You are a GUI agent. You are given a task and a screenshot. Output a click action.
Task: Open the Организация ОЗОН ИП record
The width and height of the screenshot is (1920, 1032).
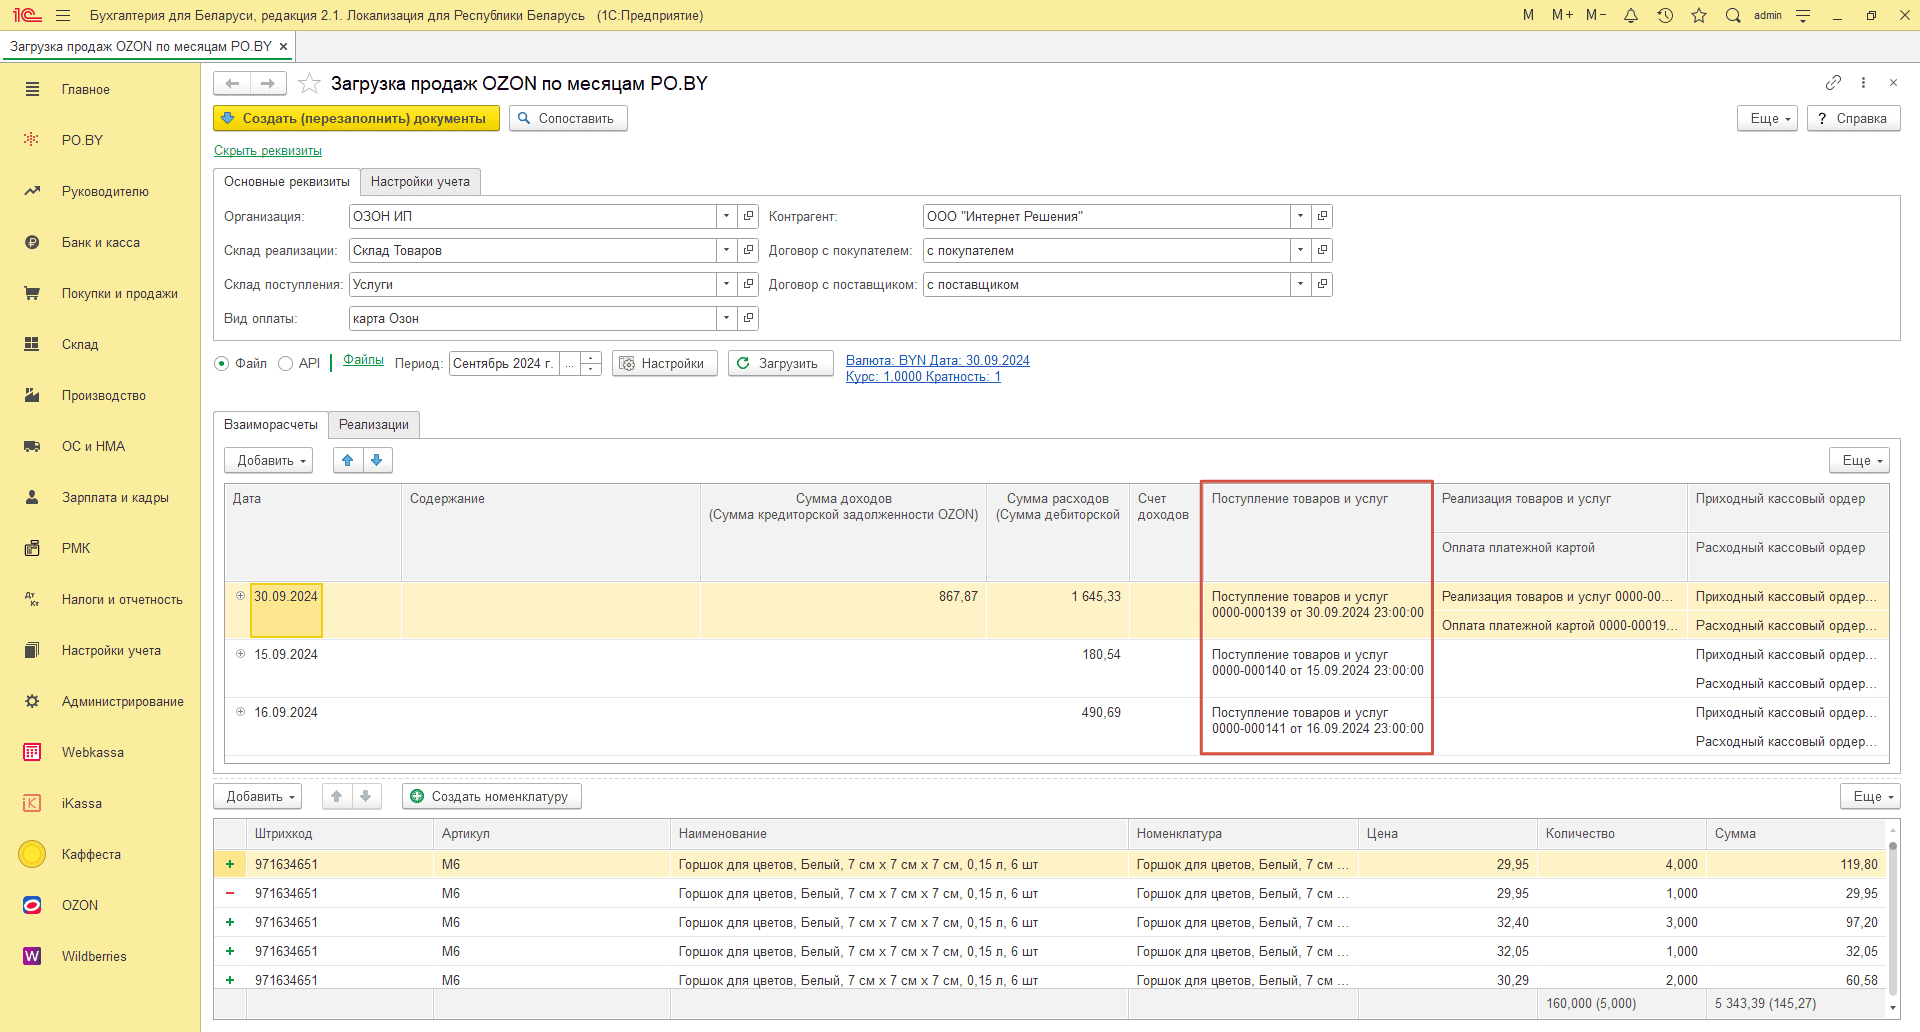pyautogui.click(x=748, y=216)
